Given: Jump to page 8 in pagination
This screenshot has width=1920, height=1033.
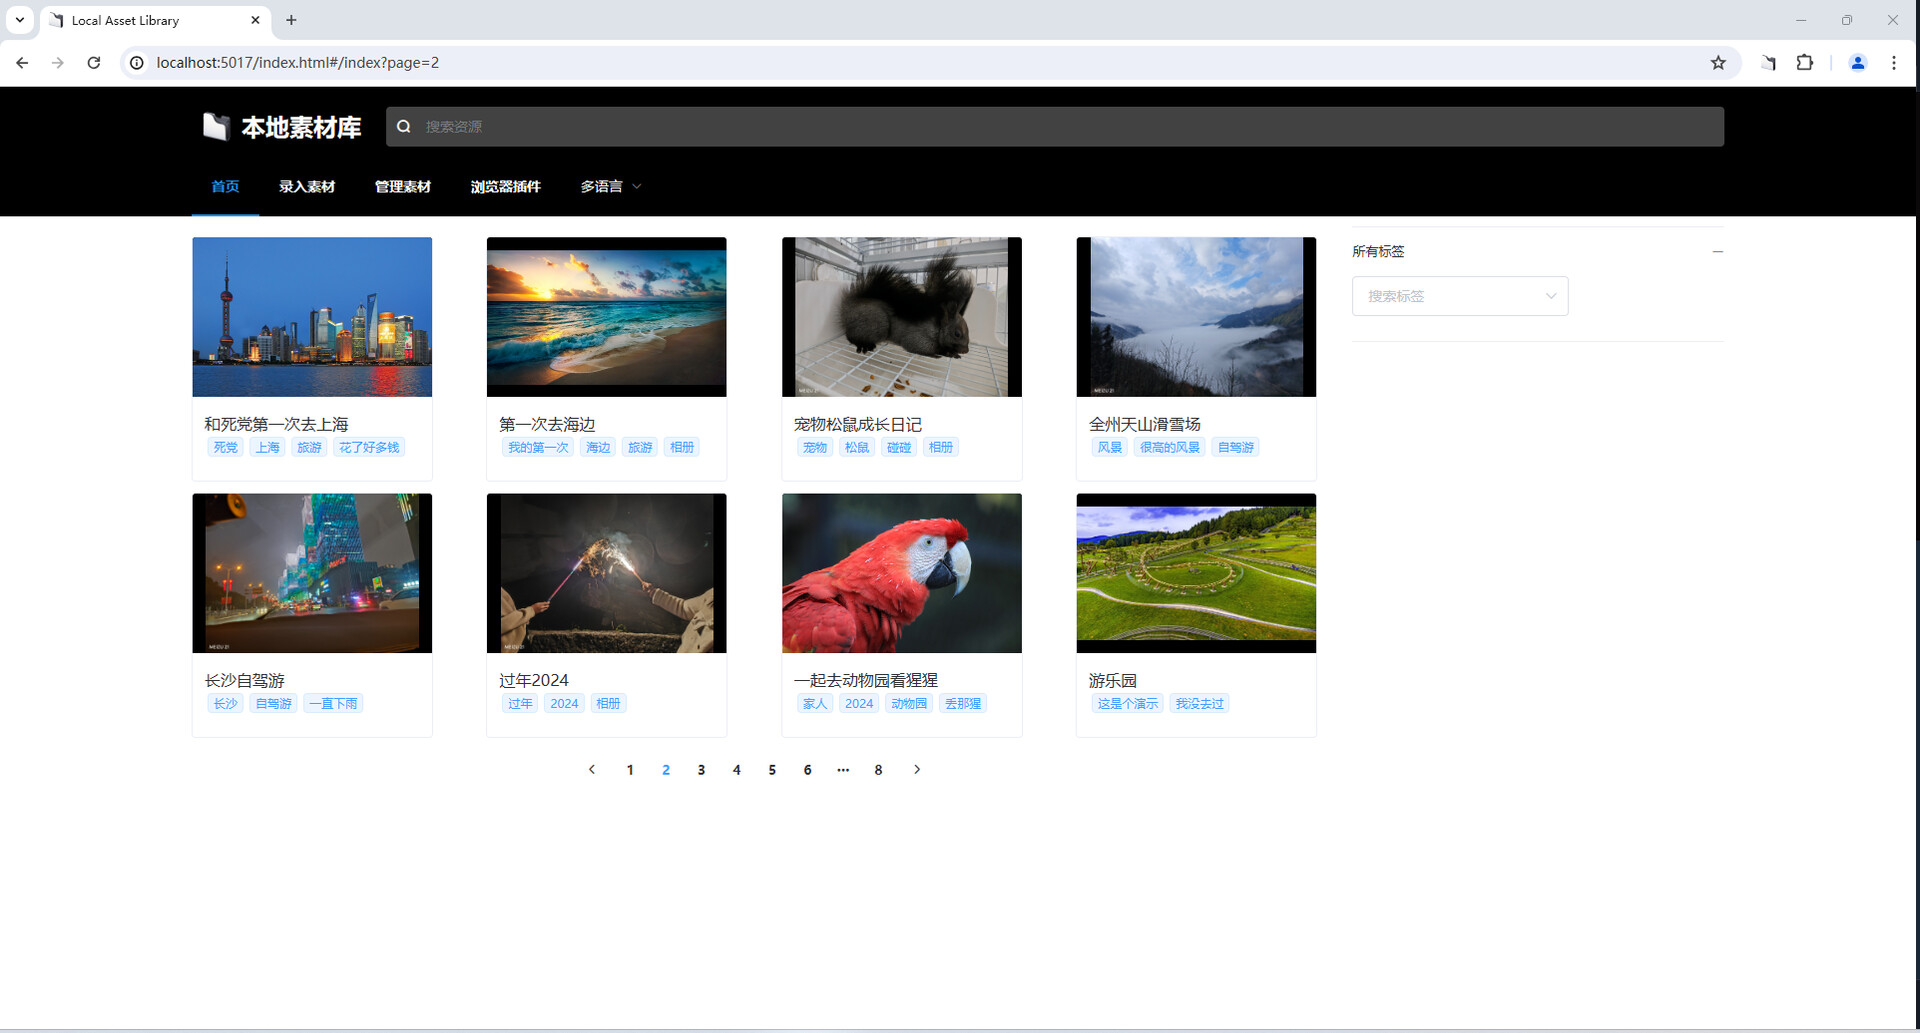Looking at the screenshot, I should click(878, 770).
